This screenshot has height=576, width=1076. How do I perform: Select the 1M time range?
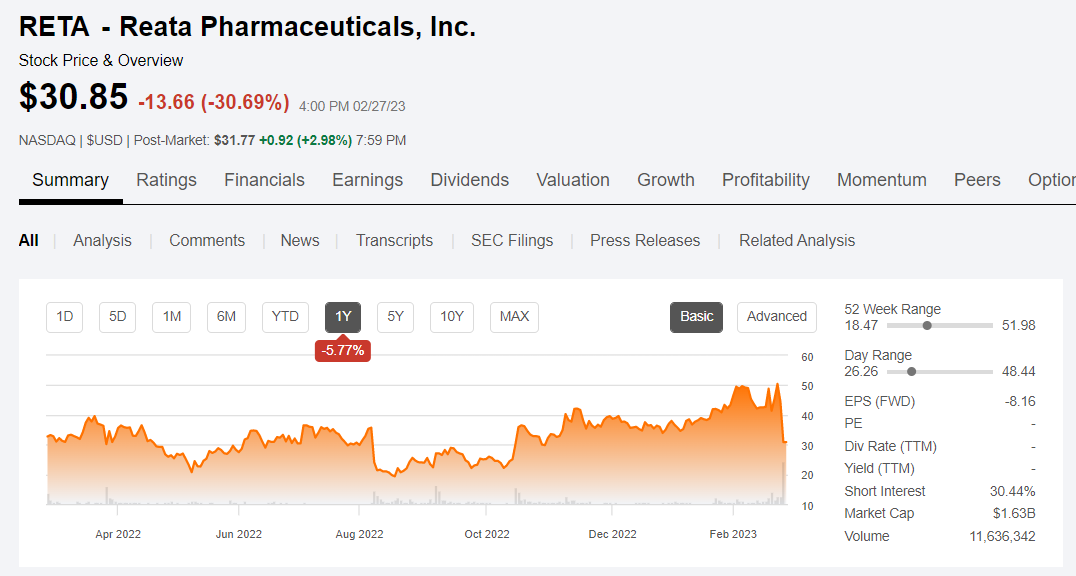coord(172,317)
